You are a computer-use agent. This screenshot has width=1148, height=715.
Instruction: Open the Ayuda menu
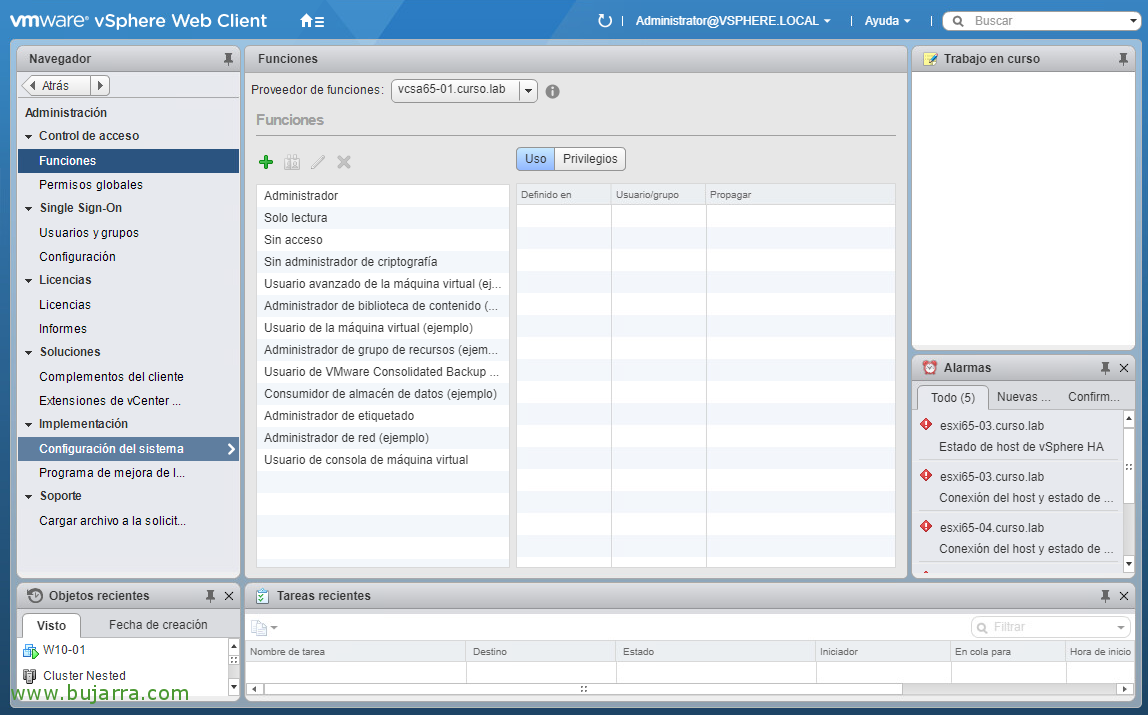tap(887, 21)
